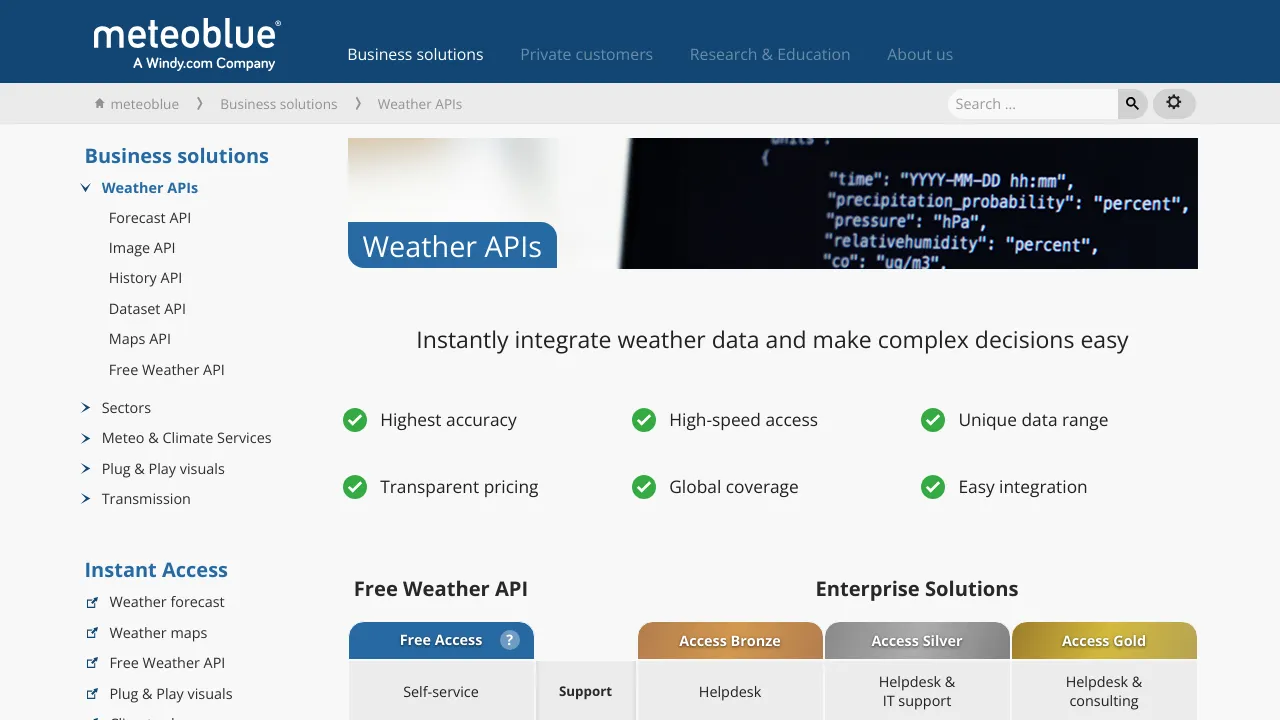Open Free Weather API under Instant Access

click(x=167, y=663)
